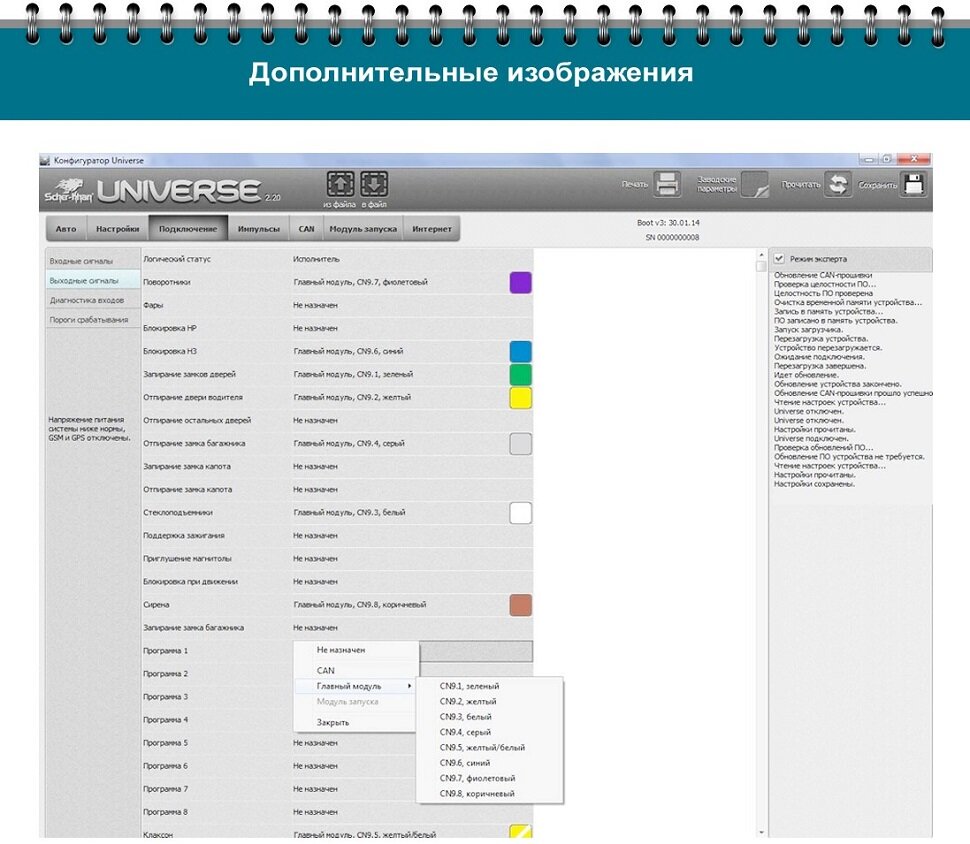
Task: Open the Блокировка при движении dropdown
Action: coord(411,582)
